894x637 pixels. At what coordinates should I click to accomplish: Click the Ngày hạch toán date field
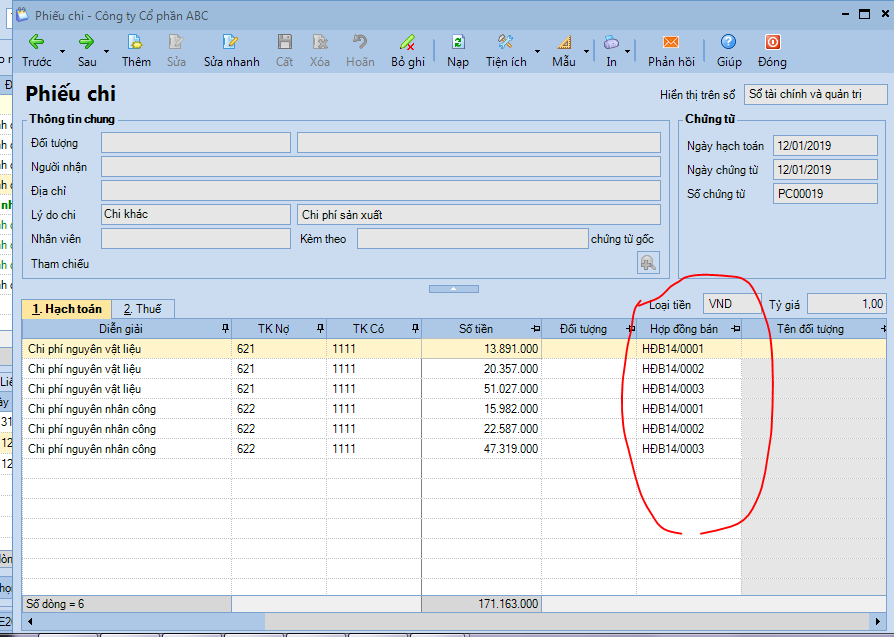point(825,145)
